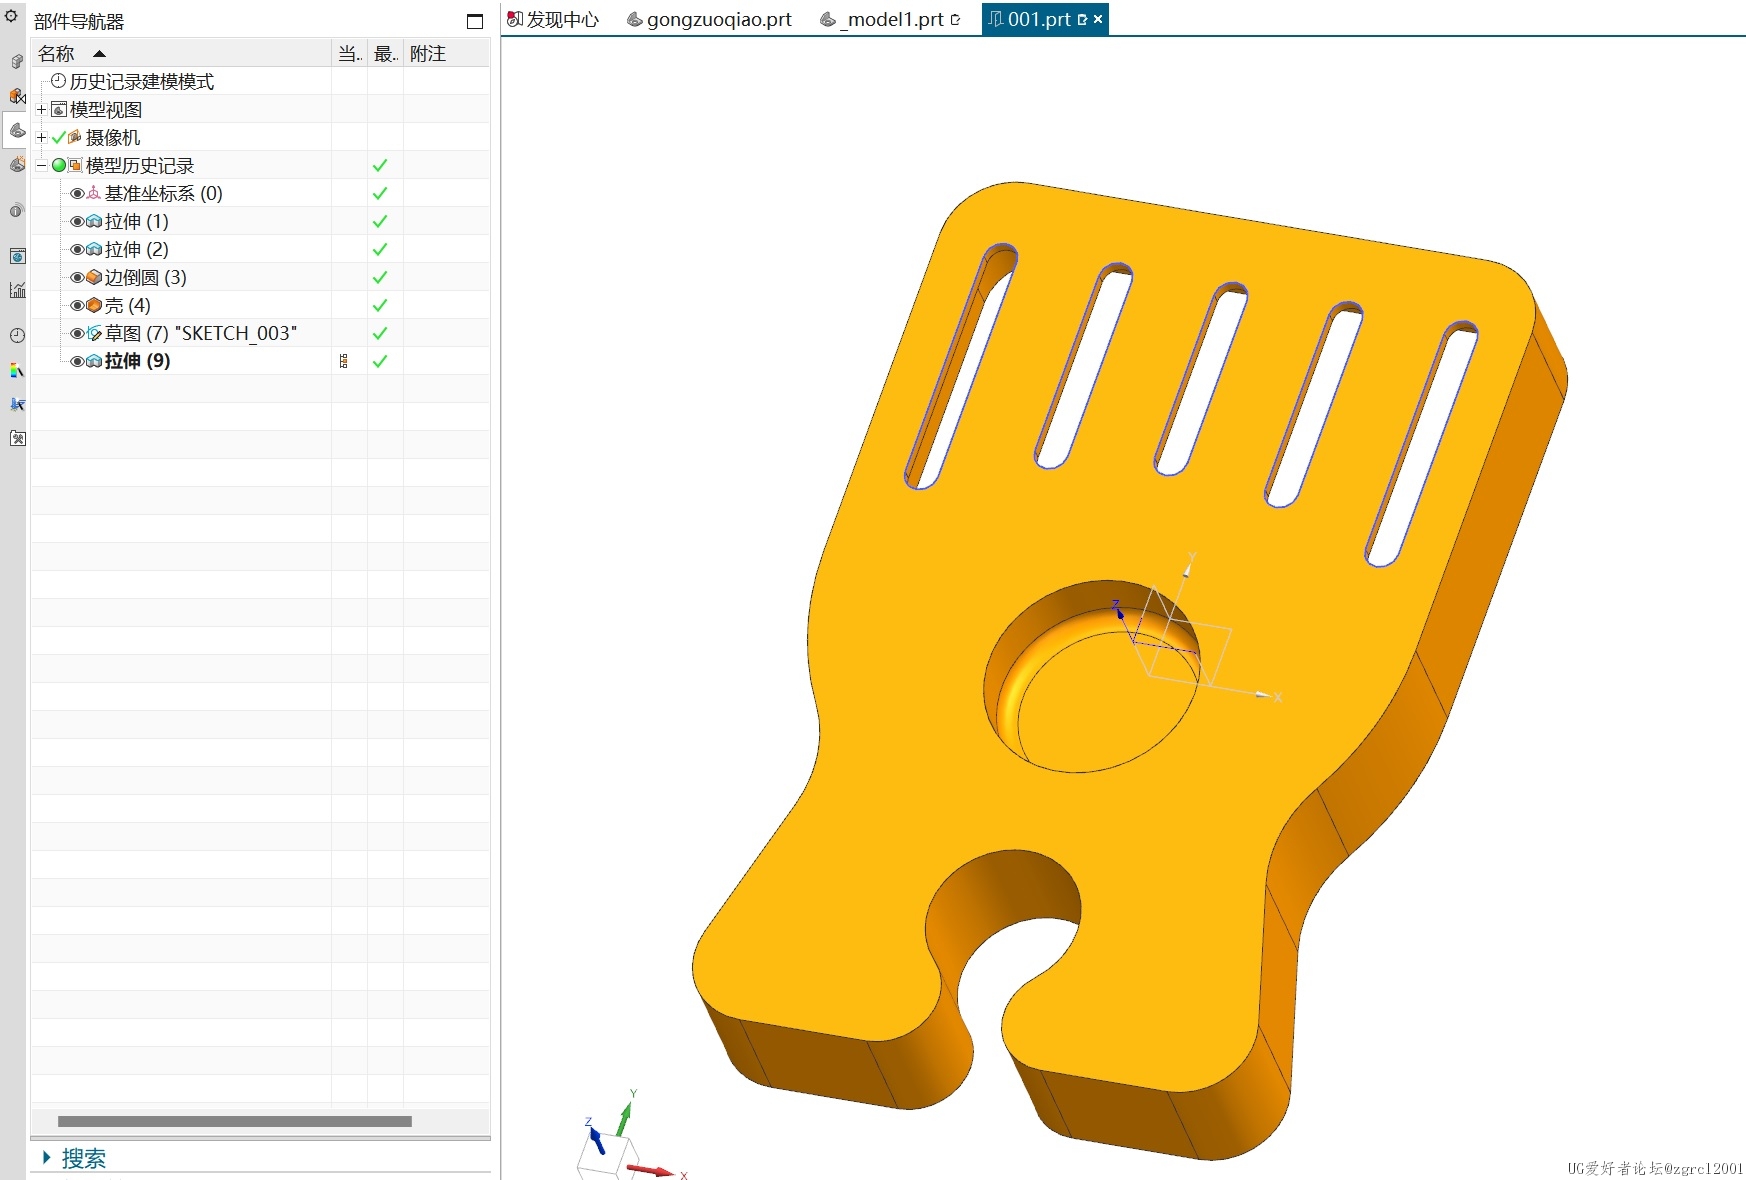Image resolution: width=1746 pixels, height=1180 pixels.
Task: Select the 草图 (7) "SKETCH_003" label
Action: click(x=201, y=333)
